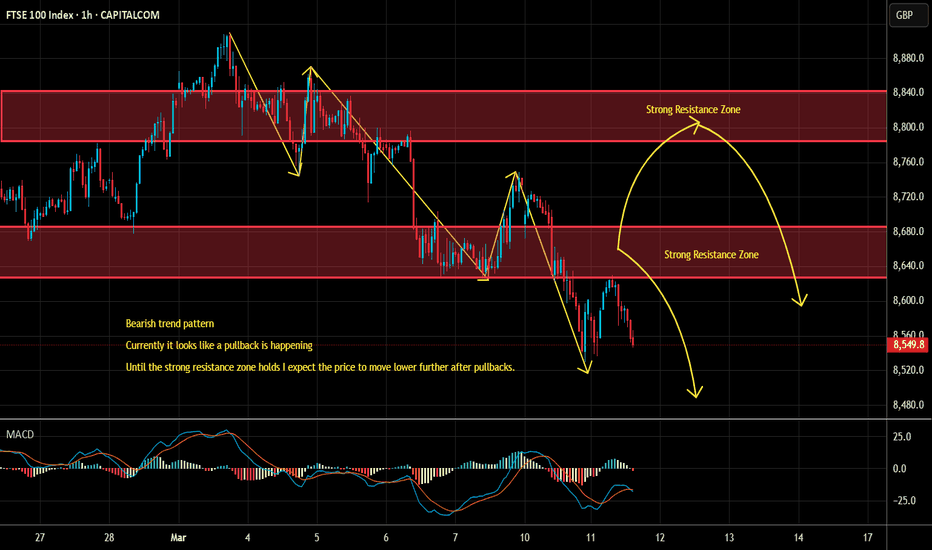The height and width of the screenshot is (550, 932).
Task: Click the 8,880.0 price scale label
Action: tap(908, 58)
